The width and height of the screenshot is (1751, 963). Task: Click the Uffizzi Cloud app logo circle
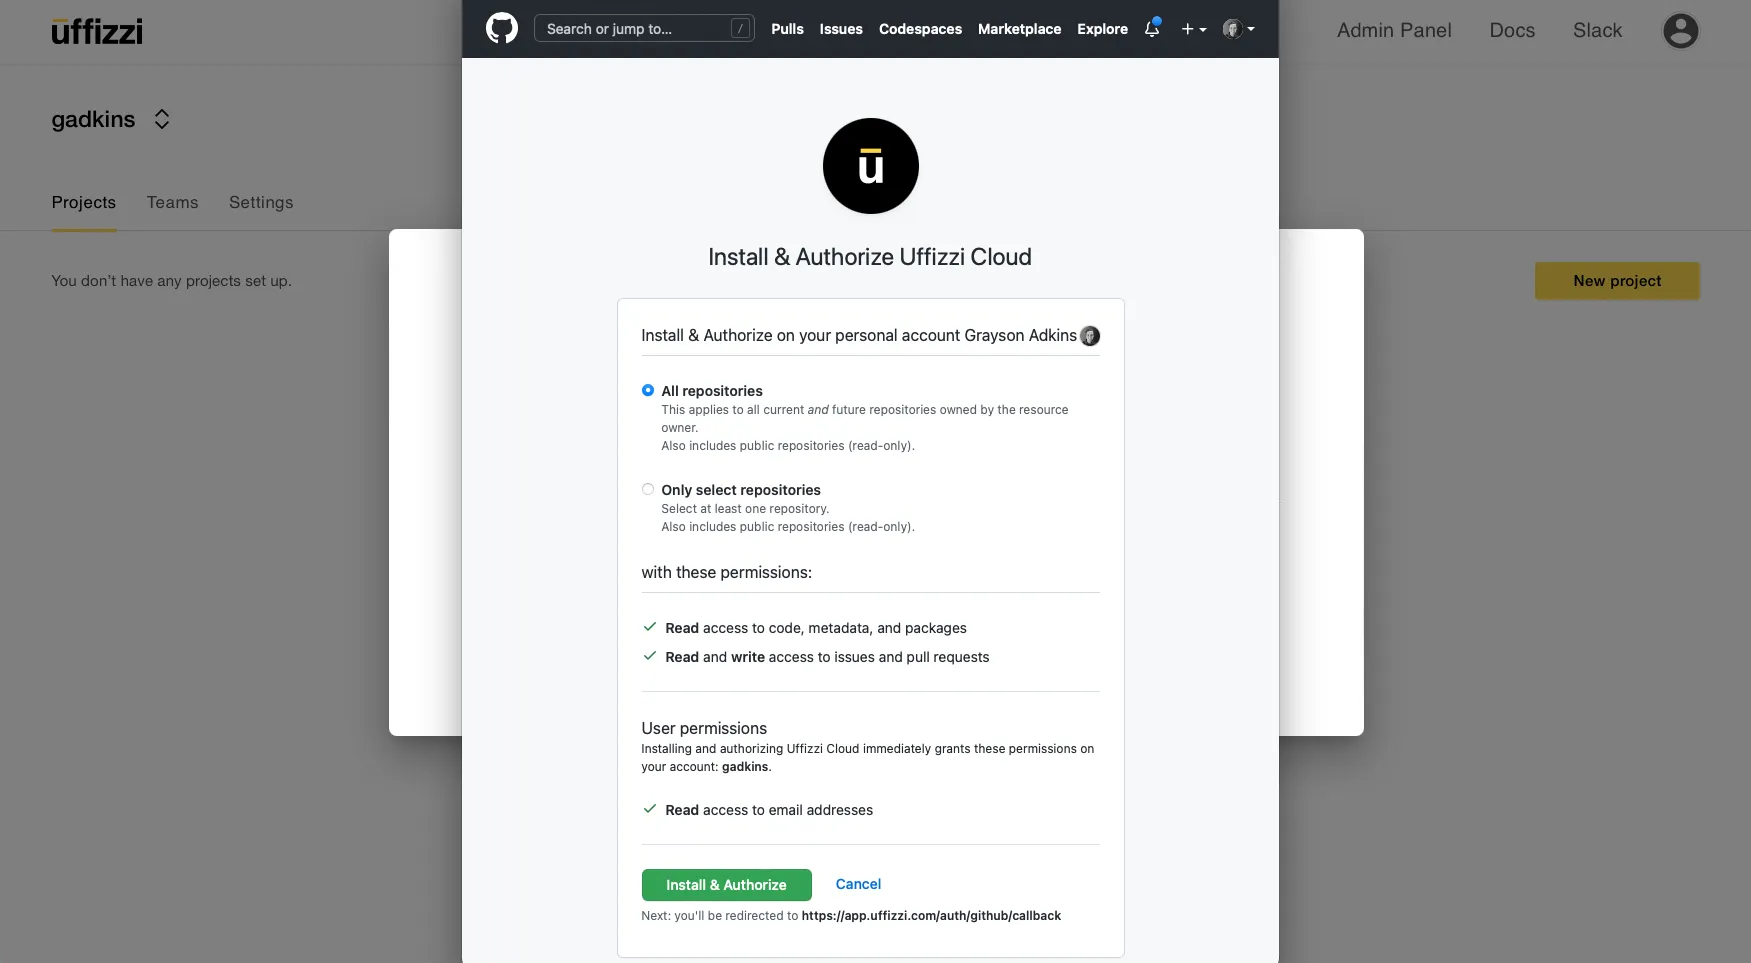coord(870,166)
